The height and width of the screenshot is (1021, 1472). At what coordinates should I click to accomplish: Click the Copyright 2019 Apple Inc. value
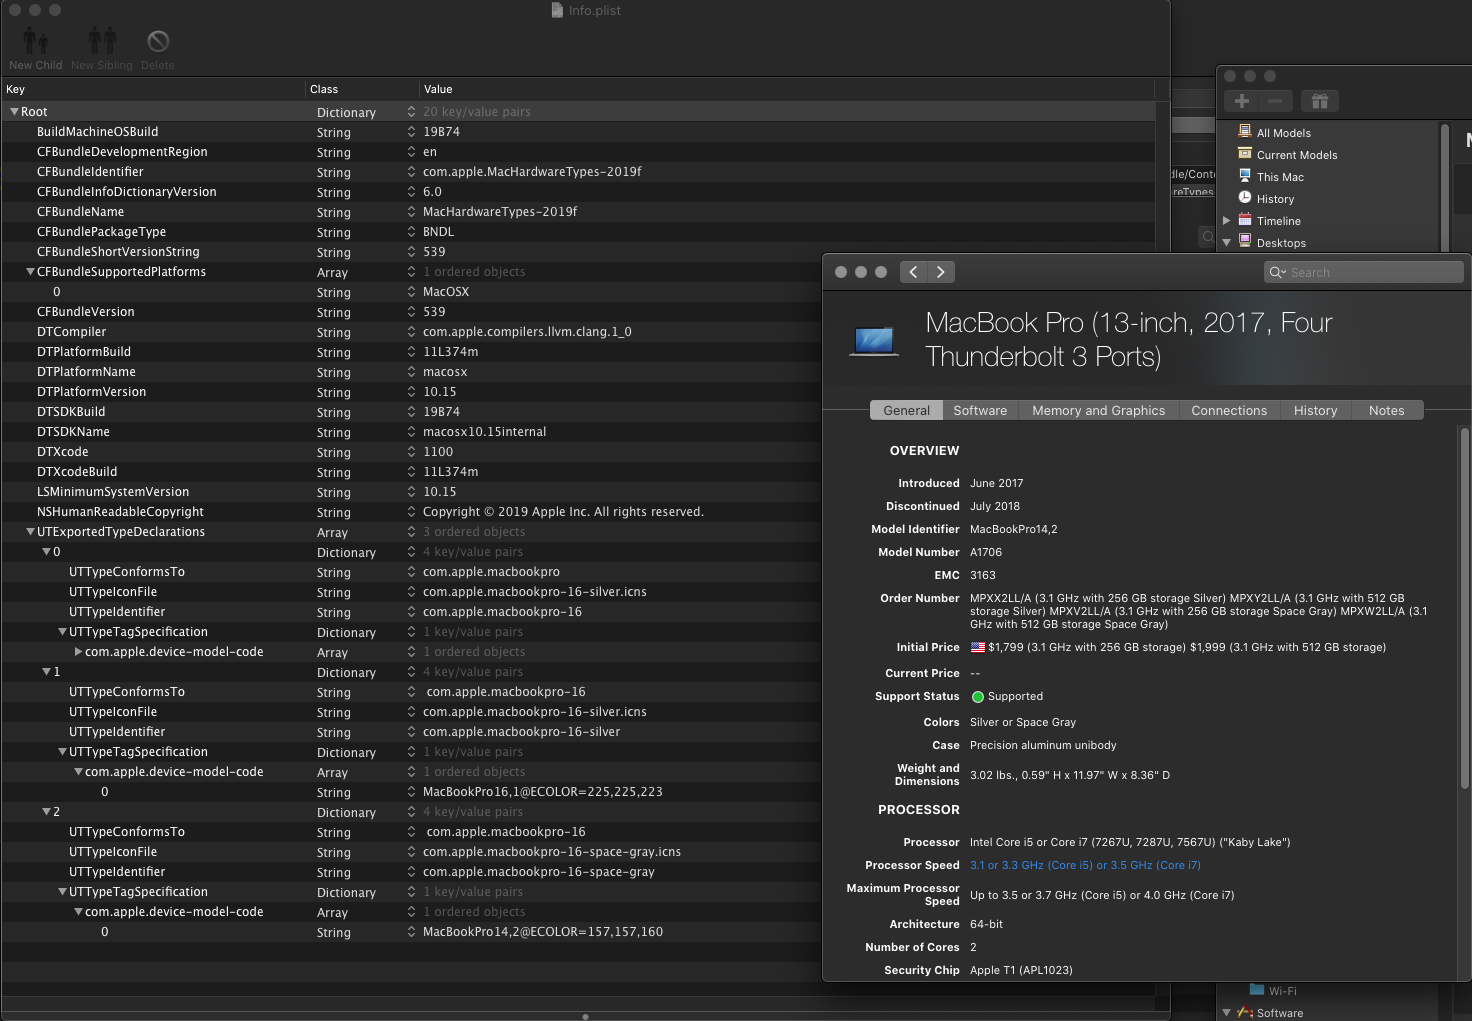point(563,512)
